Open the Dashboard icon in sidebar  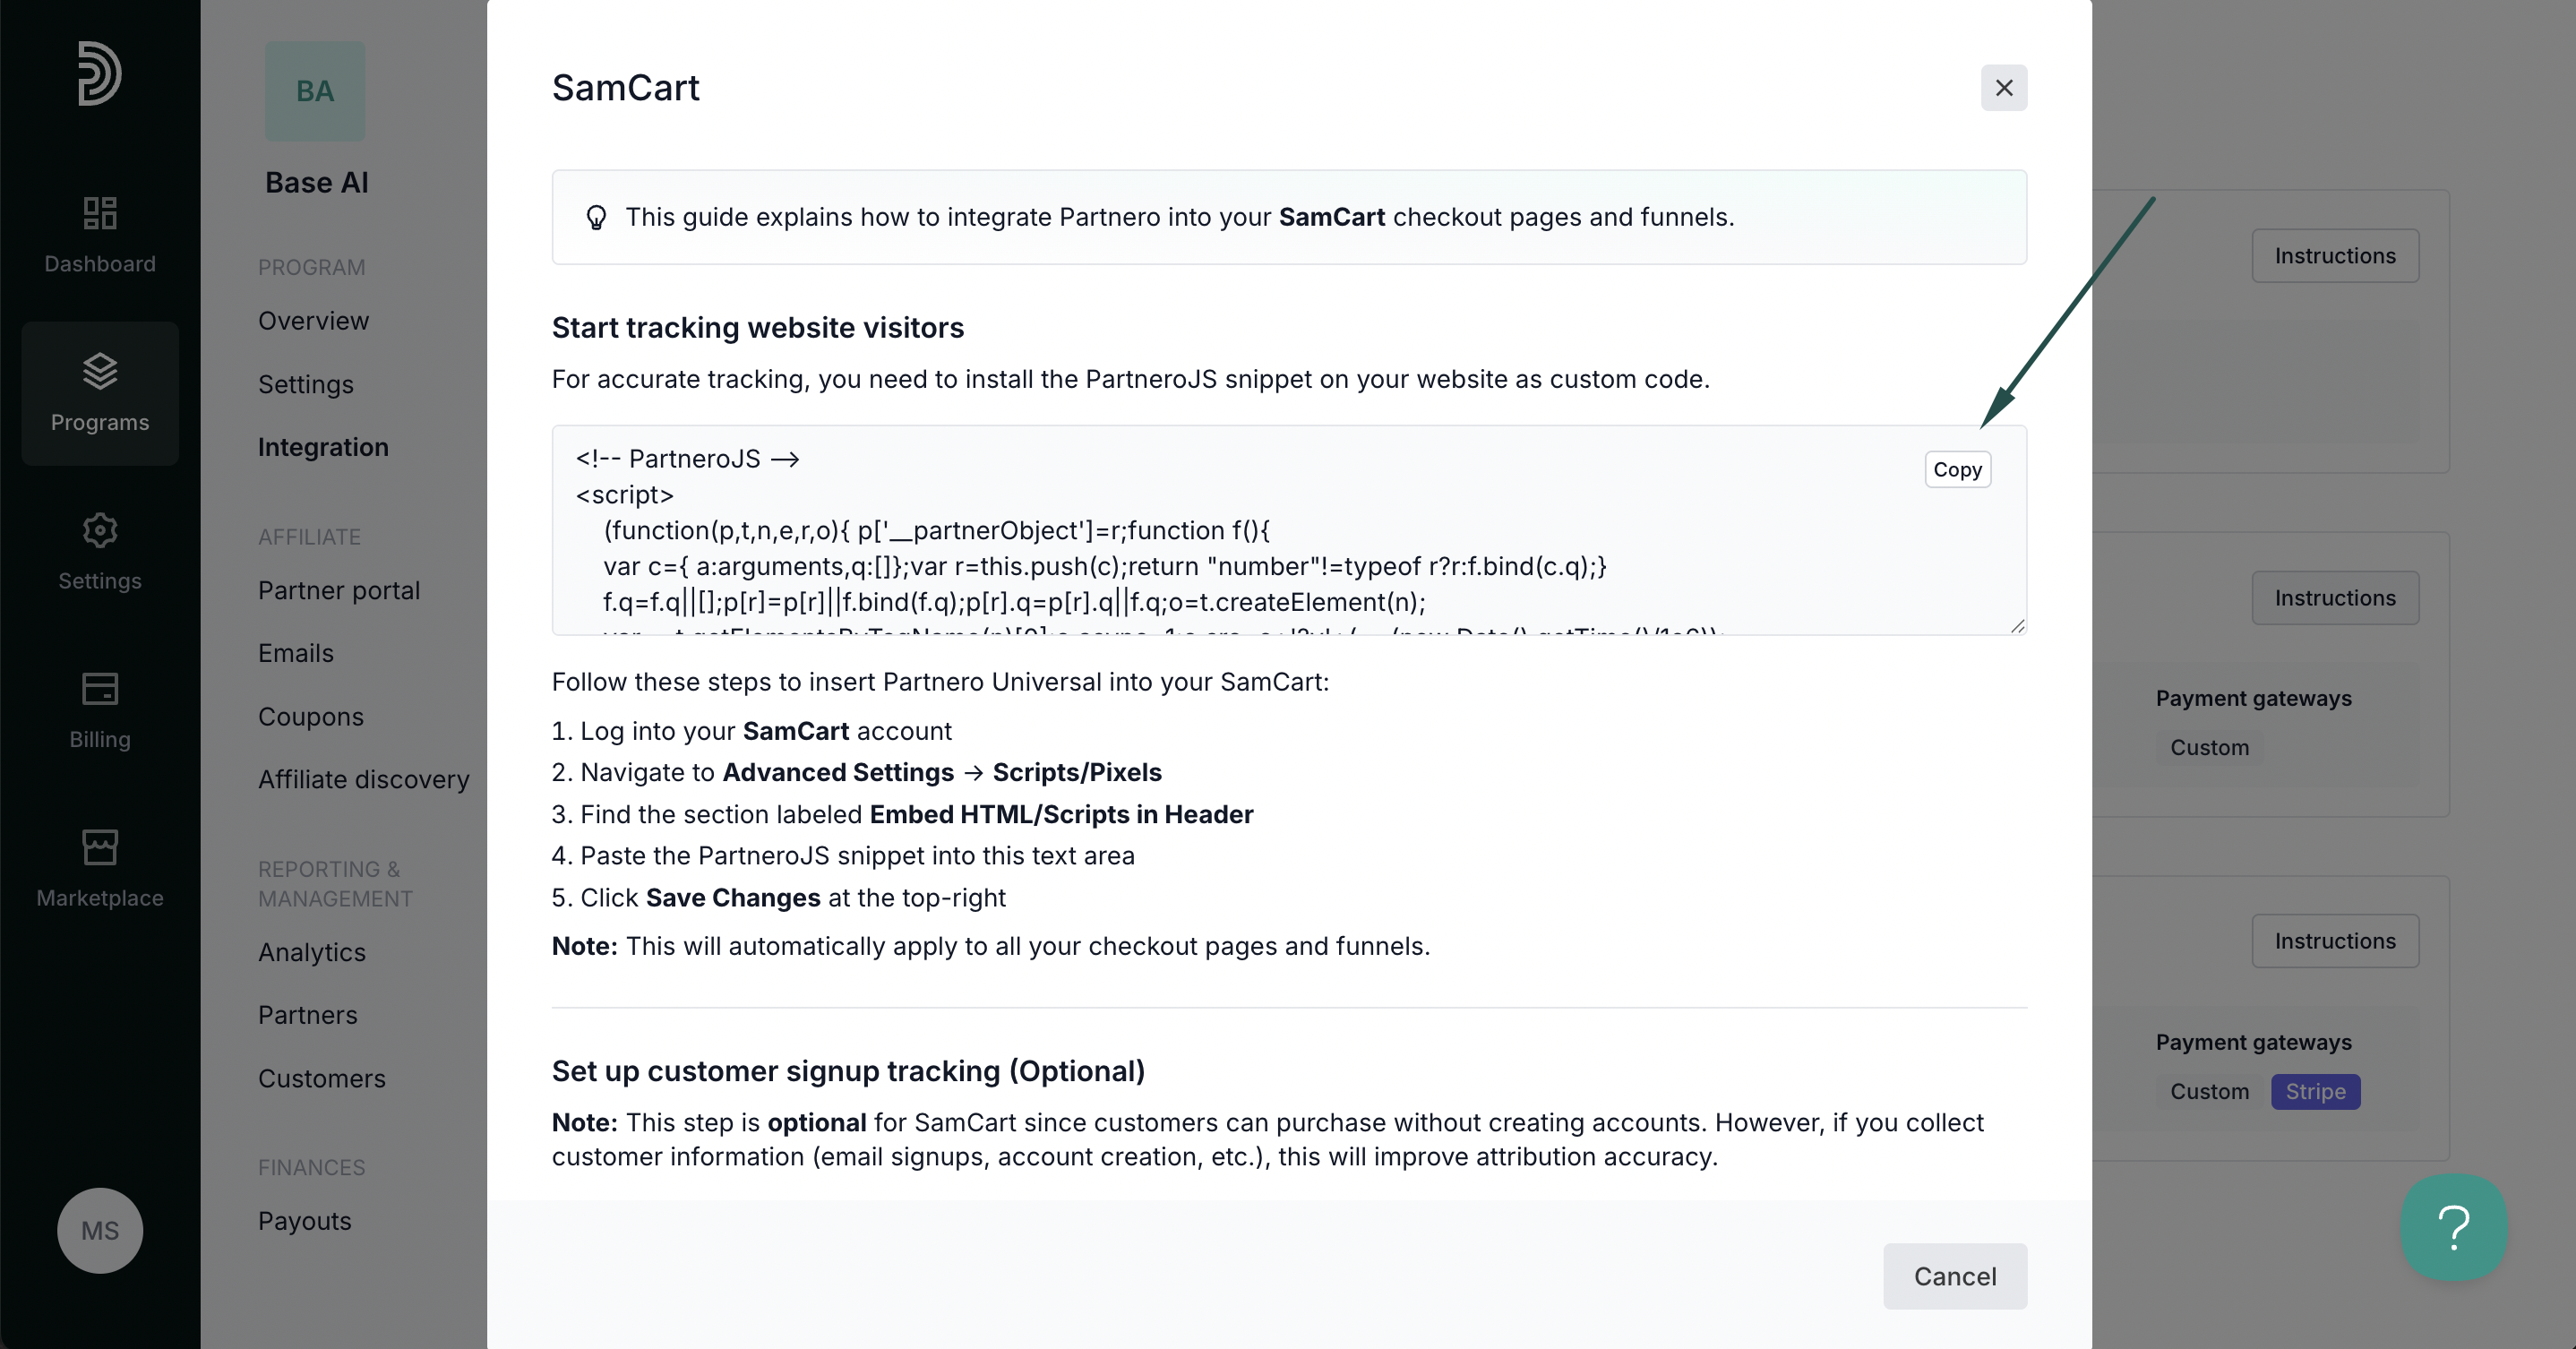point(99,212)
